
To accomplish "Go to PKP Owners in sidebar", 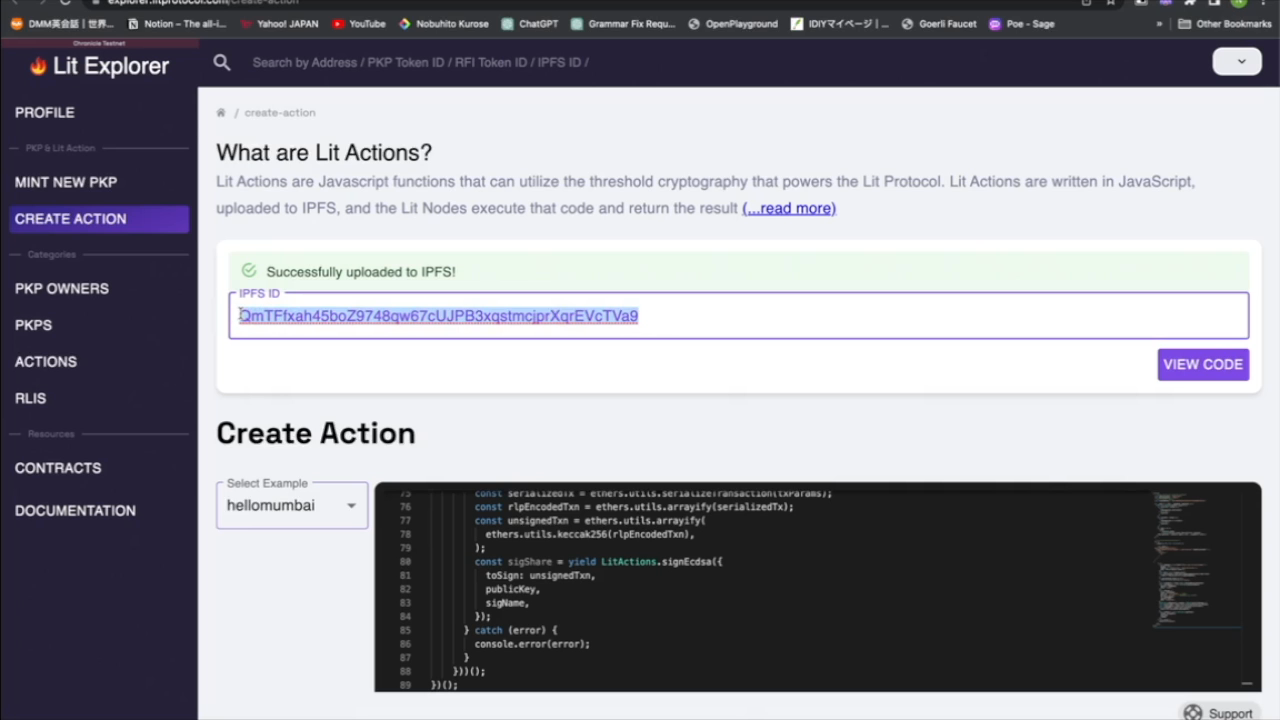I will [x=62, y=288].
